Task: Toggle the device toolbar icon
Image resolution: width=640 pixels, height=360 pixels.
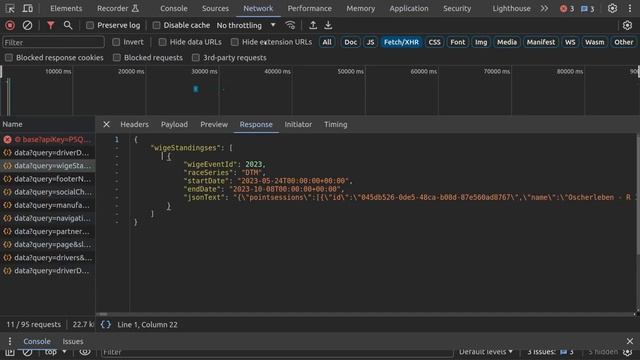Action: tap(27, 8)
